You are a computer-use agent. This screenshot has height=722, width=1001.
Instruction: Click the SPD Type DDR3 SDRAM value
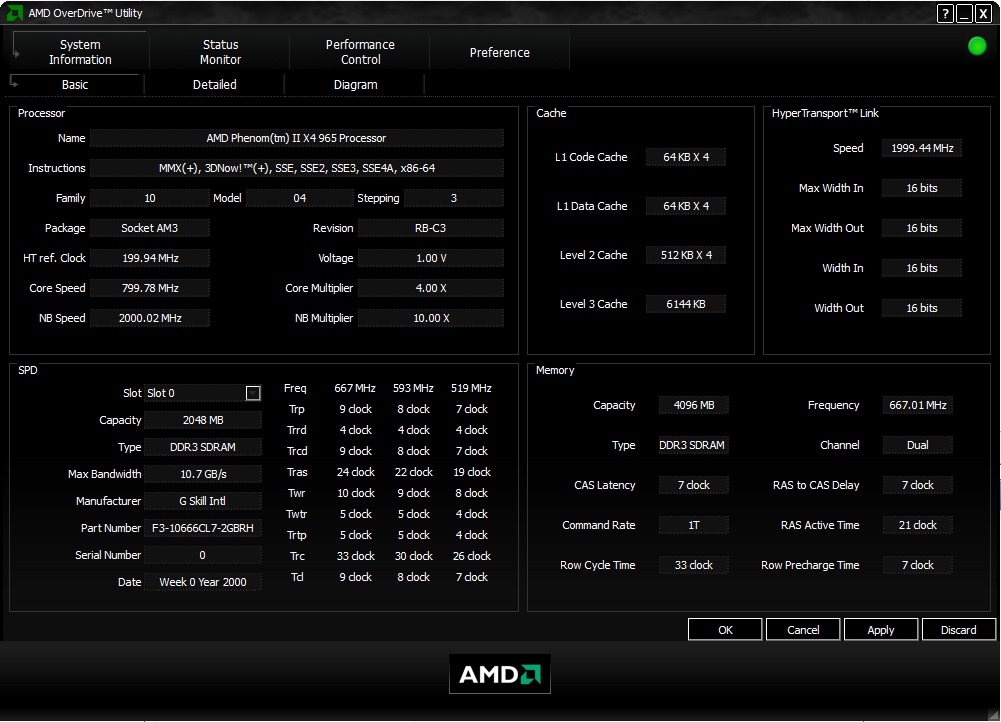[203, 447]
